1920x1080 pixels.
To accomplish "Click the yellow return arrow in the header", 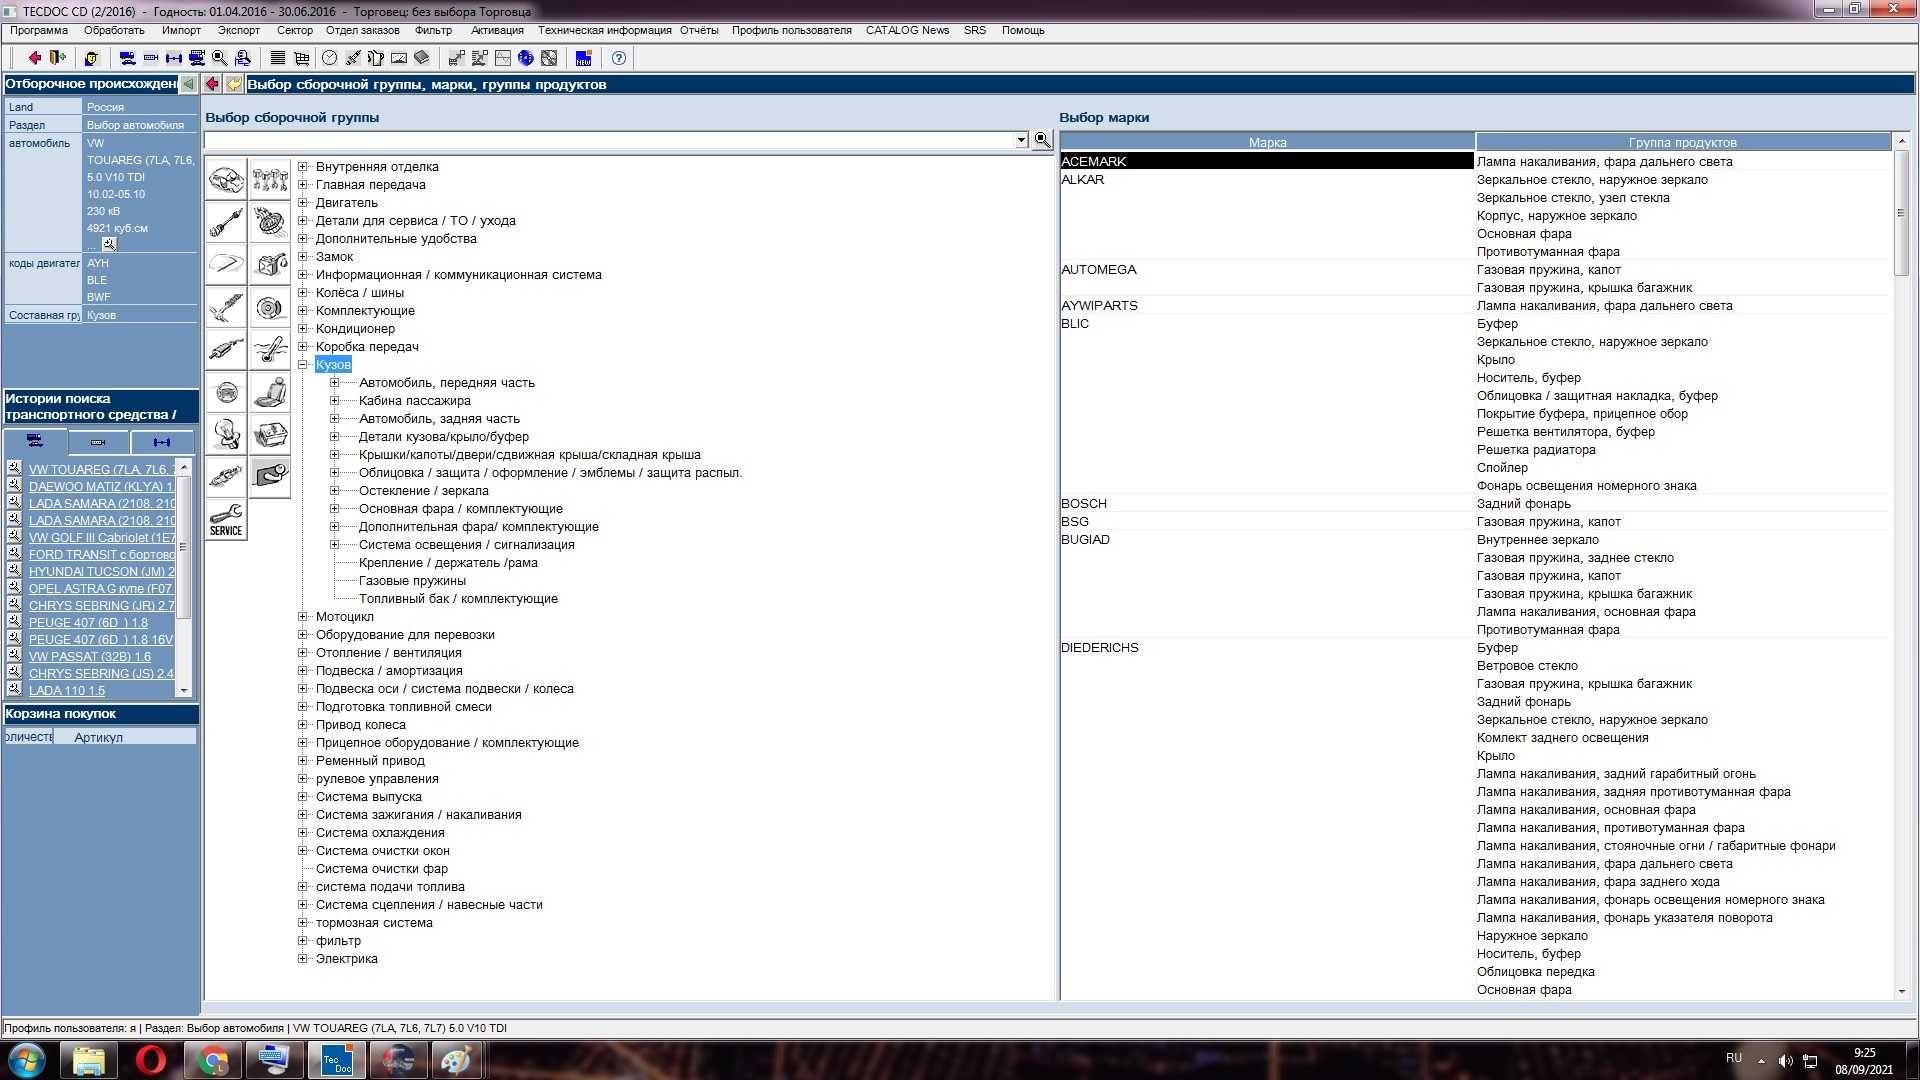I will point(234,84).
